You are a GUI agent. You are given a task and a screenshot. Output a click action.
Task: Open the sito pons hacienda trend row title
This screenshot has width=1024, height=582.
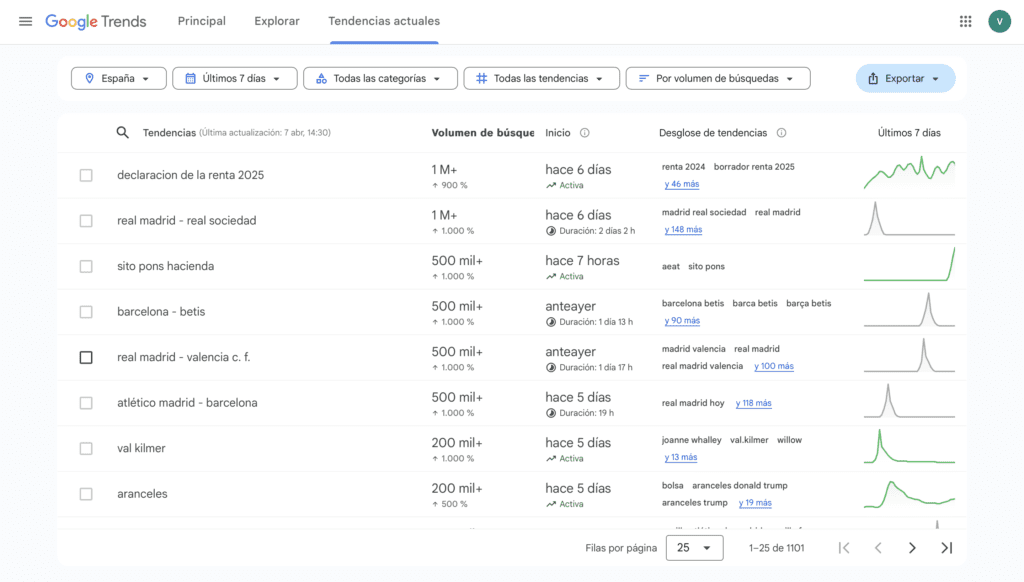pos(166,267)
